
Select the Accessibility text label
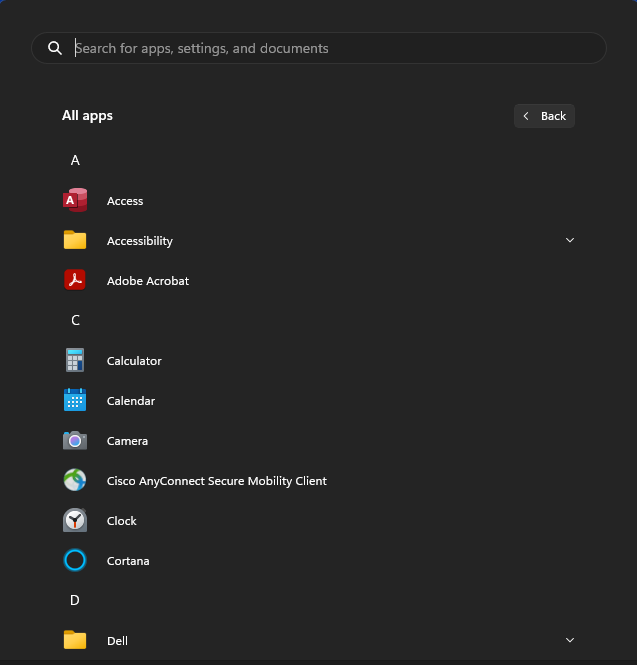coord(140,241)
